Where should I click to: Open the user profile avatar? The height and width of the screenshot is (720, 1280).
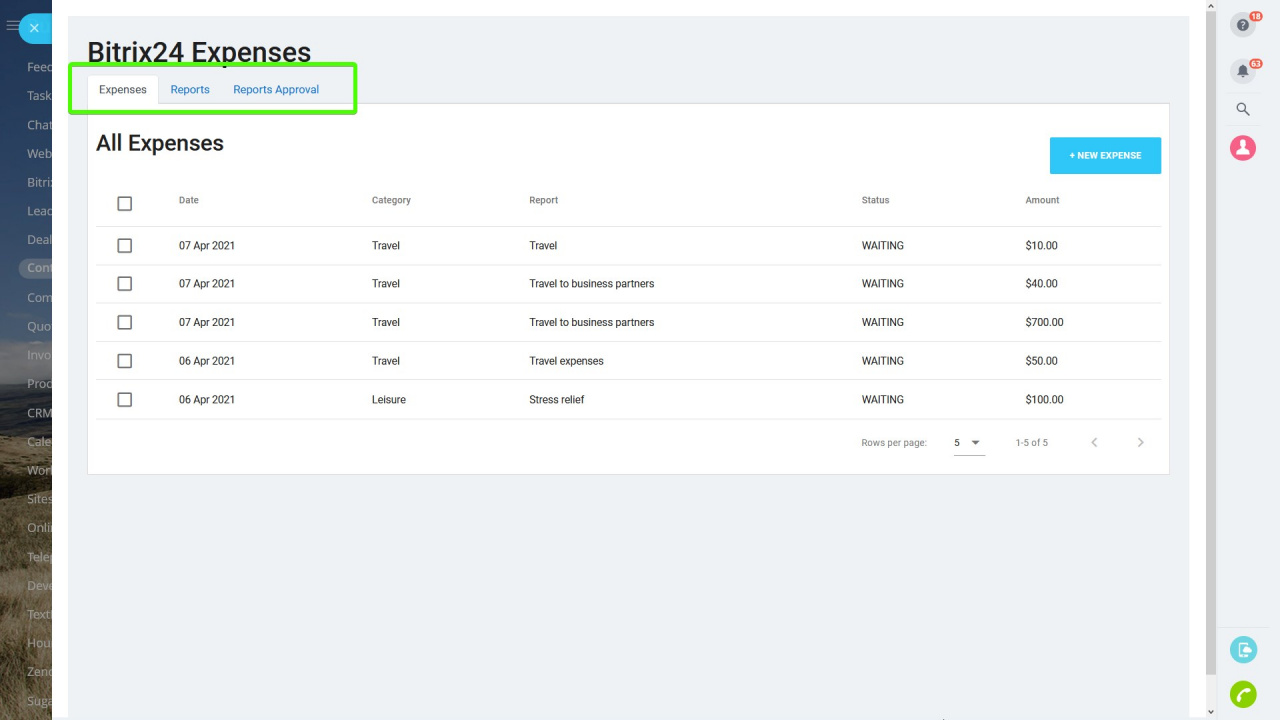(1243, 148)
